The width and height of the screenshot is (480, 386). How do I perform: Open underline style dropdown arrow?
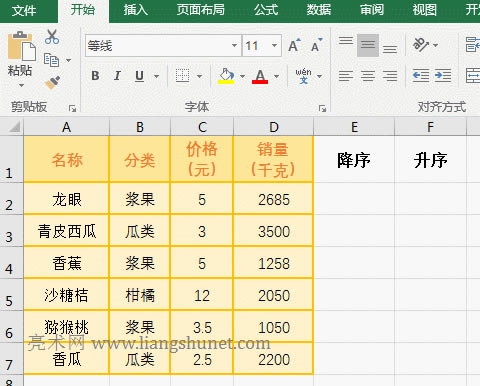point(156,76)
